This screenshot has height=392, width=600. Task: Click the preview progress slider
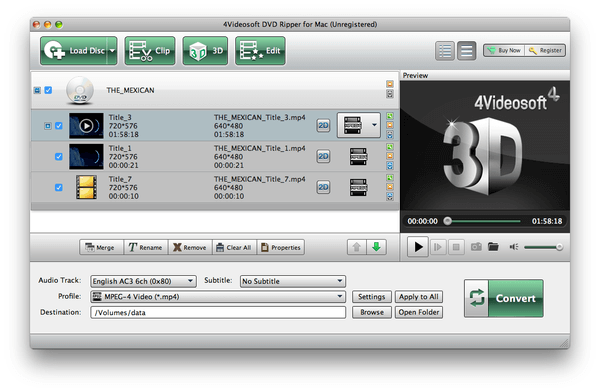(482, 221)
